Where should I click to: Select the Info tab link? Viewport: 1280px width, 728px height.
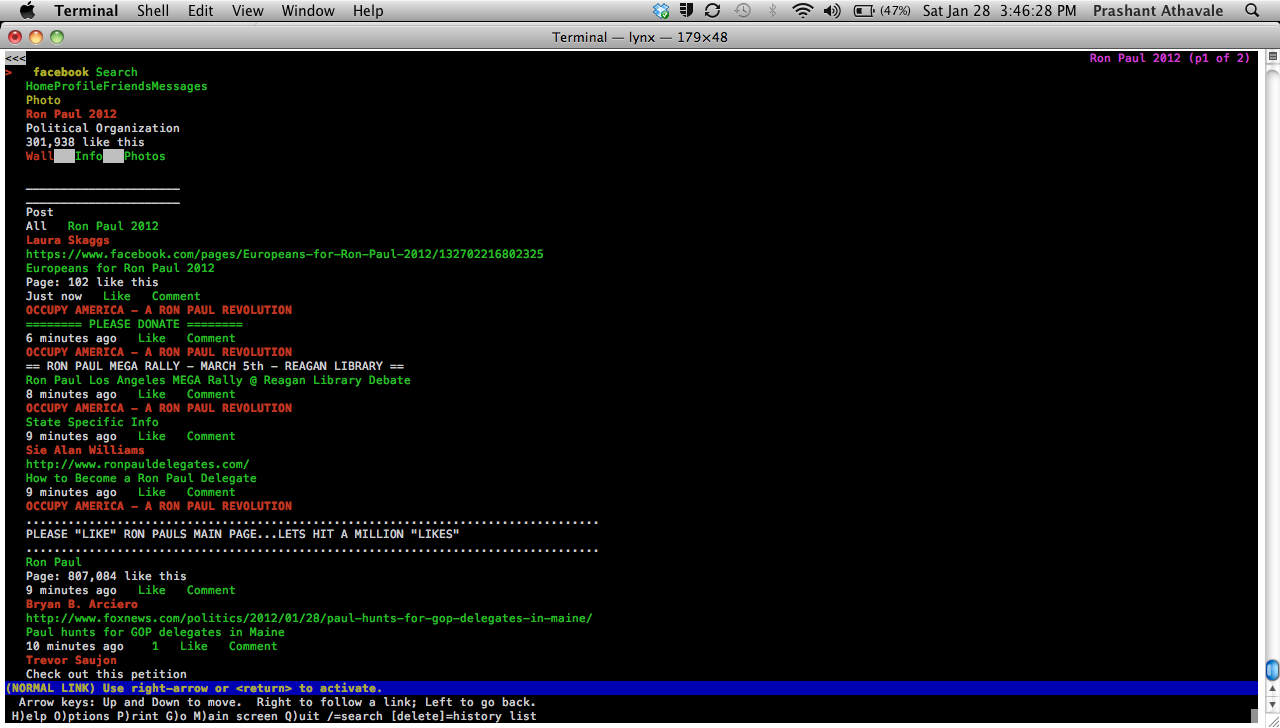tap(89, 156)
